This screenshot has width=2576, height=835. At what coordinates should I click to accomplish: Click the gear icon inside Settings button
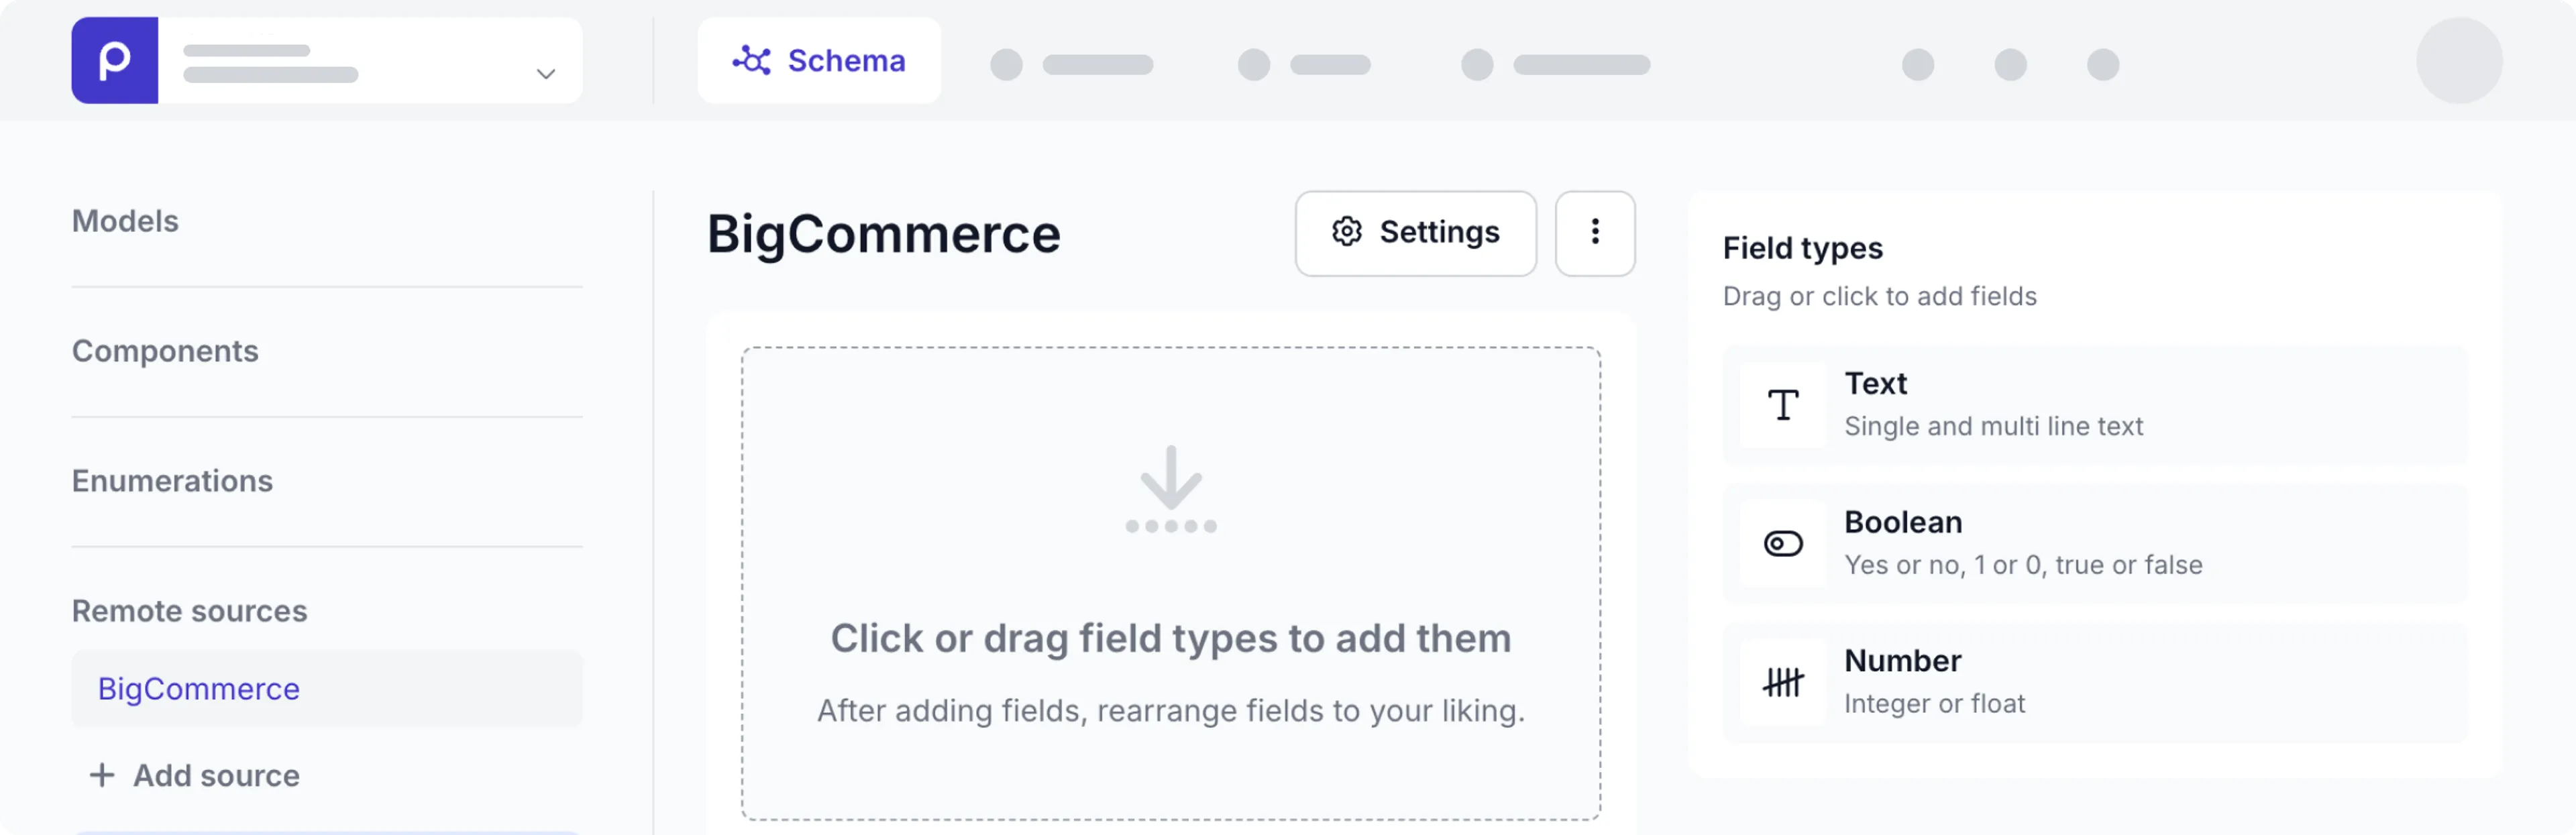1347,231
